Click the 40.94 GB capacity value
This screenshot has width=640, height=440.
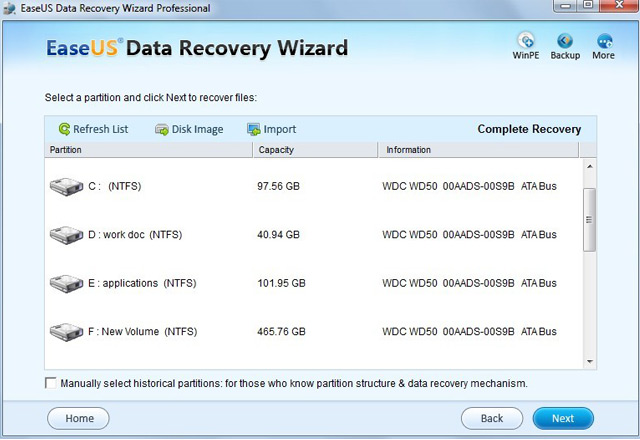click(278, 235)
